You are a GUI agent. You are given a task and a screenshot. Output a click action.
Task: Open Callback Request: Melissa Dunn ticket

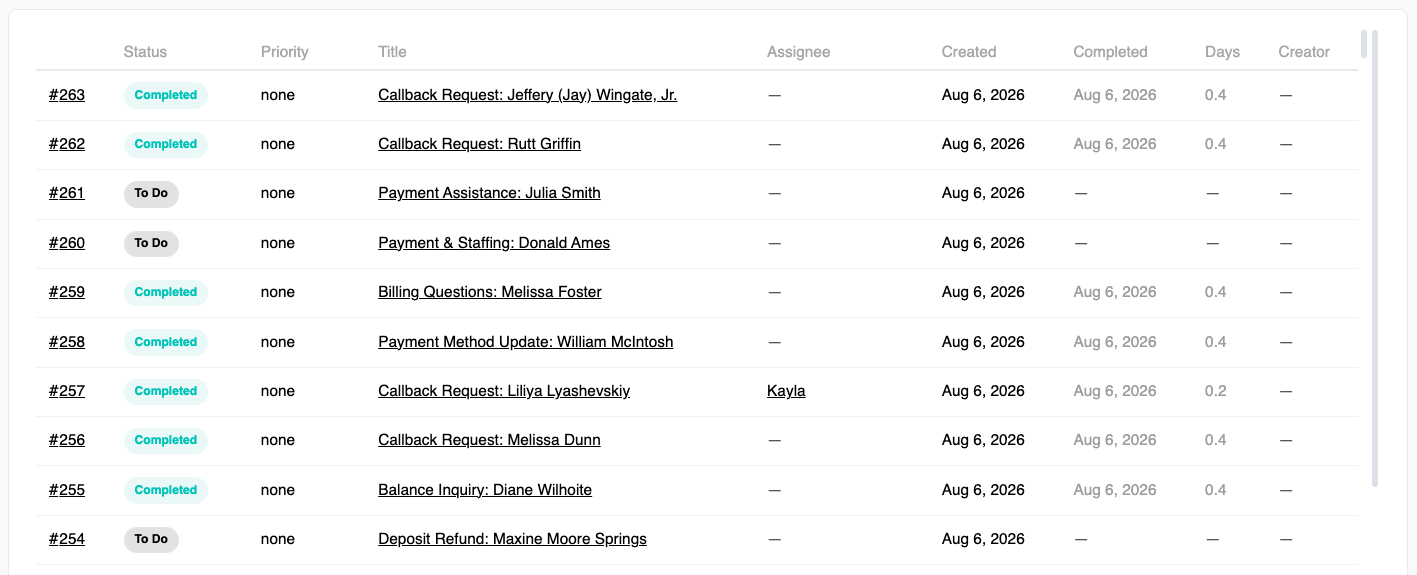click(489, 440)
